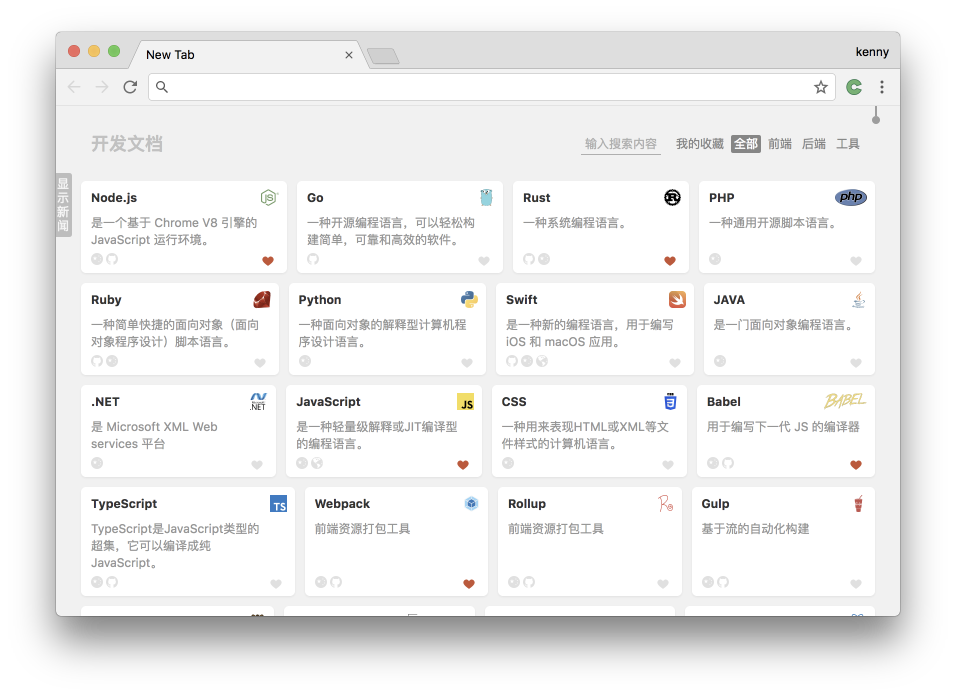956x696 pixels.
Task: Click the JAVA coffee cup icon
Action: pos(858,299)
